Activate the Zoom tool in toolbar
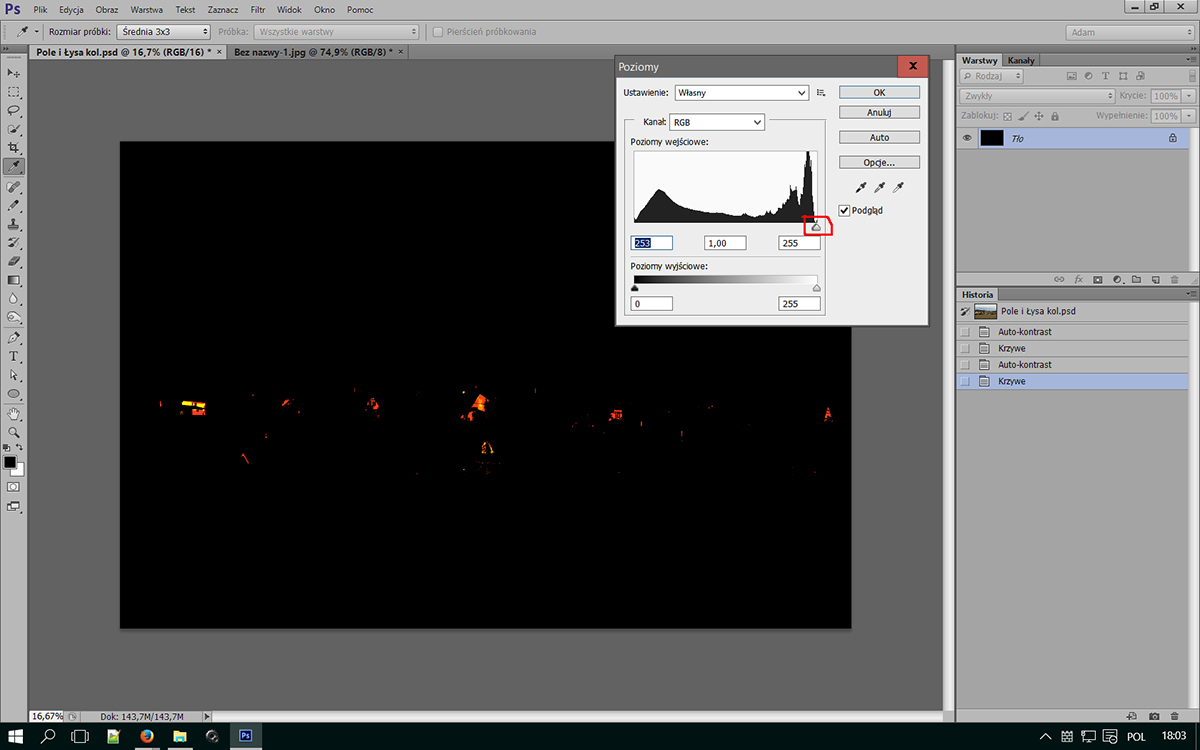 pyautogui.click(x=14, y=432)
